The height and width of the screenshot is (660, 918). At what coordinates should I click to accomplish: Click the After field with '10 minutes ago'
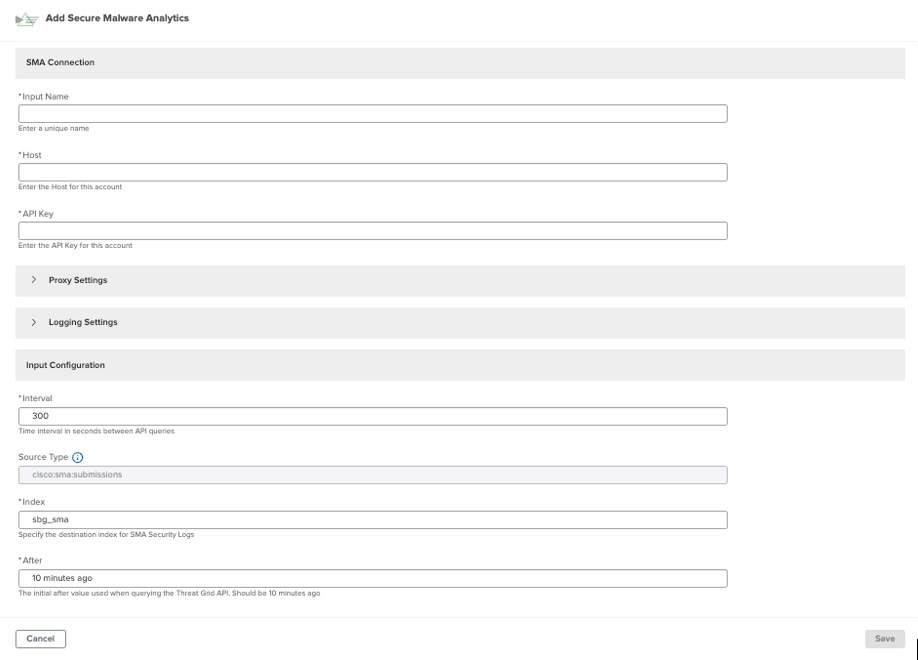tap(372, 578)
